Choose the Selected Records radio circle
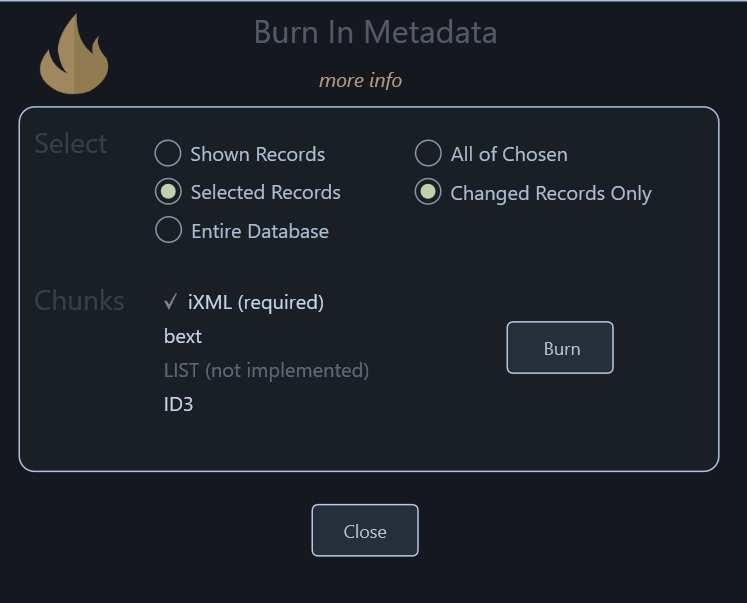This screenshot has width=747, height=603. (x=168, y=191)
